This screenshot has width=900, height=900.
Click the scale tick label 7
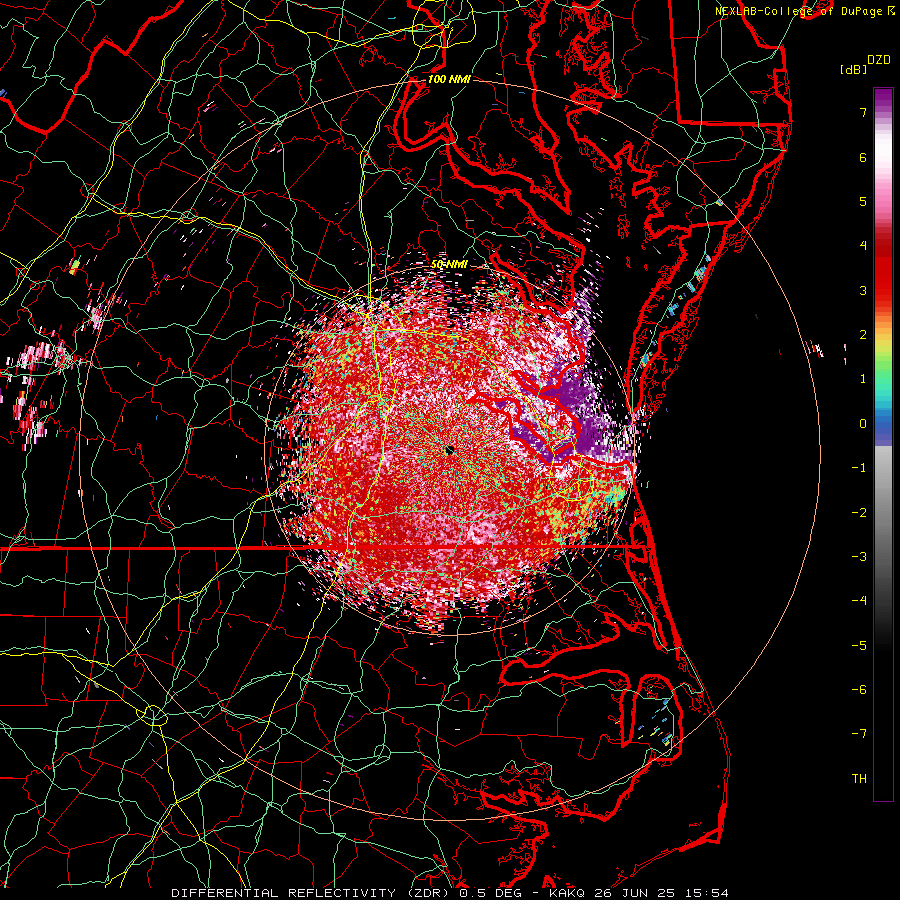(863, 112)
